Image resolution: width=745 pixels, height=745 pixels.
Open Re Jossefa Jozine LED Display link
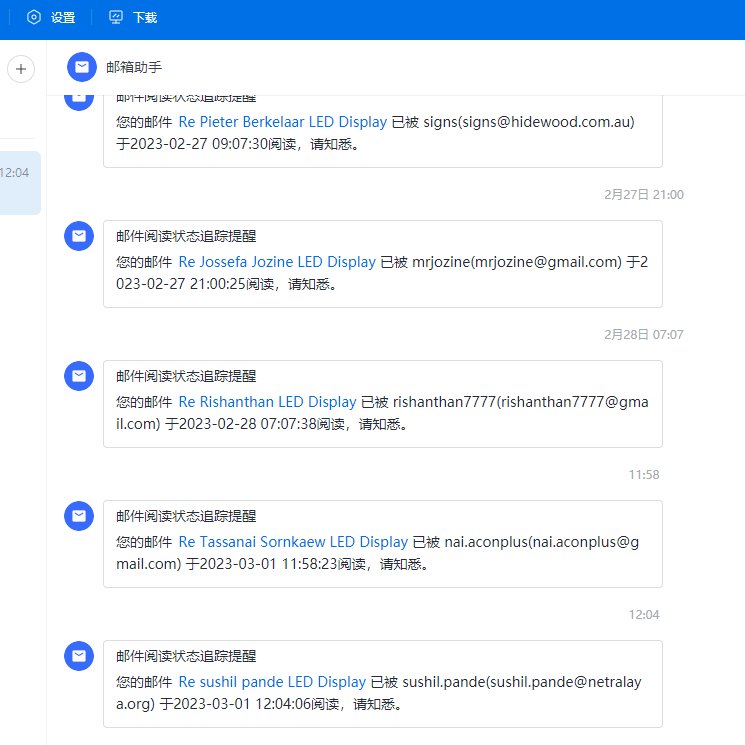click(x=277, y=262)
